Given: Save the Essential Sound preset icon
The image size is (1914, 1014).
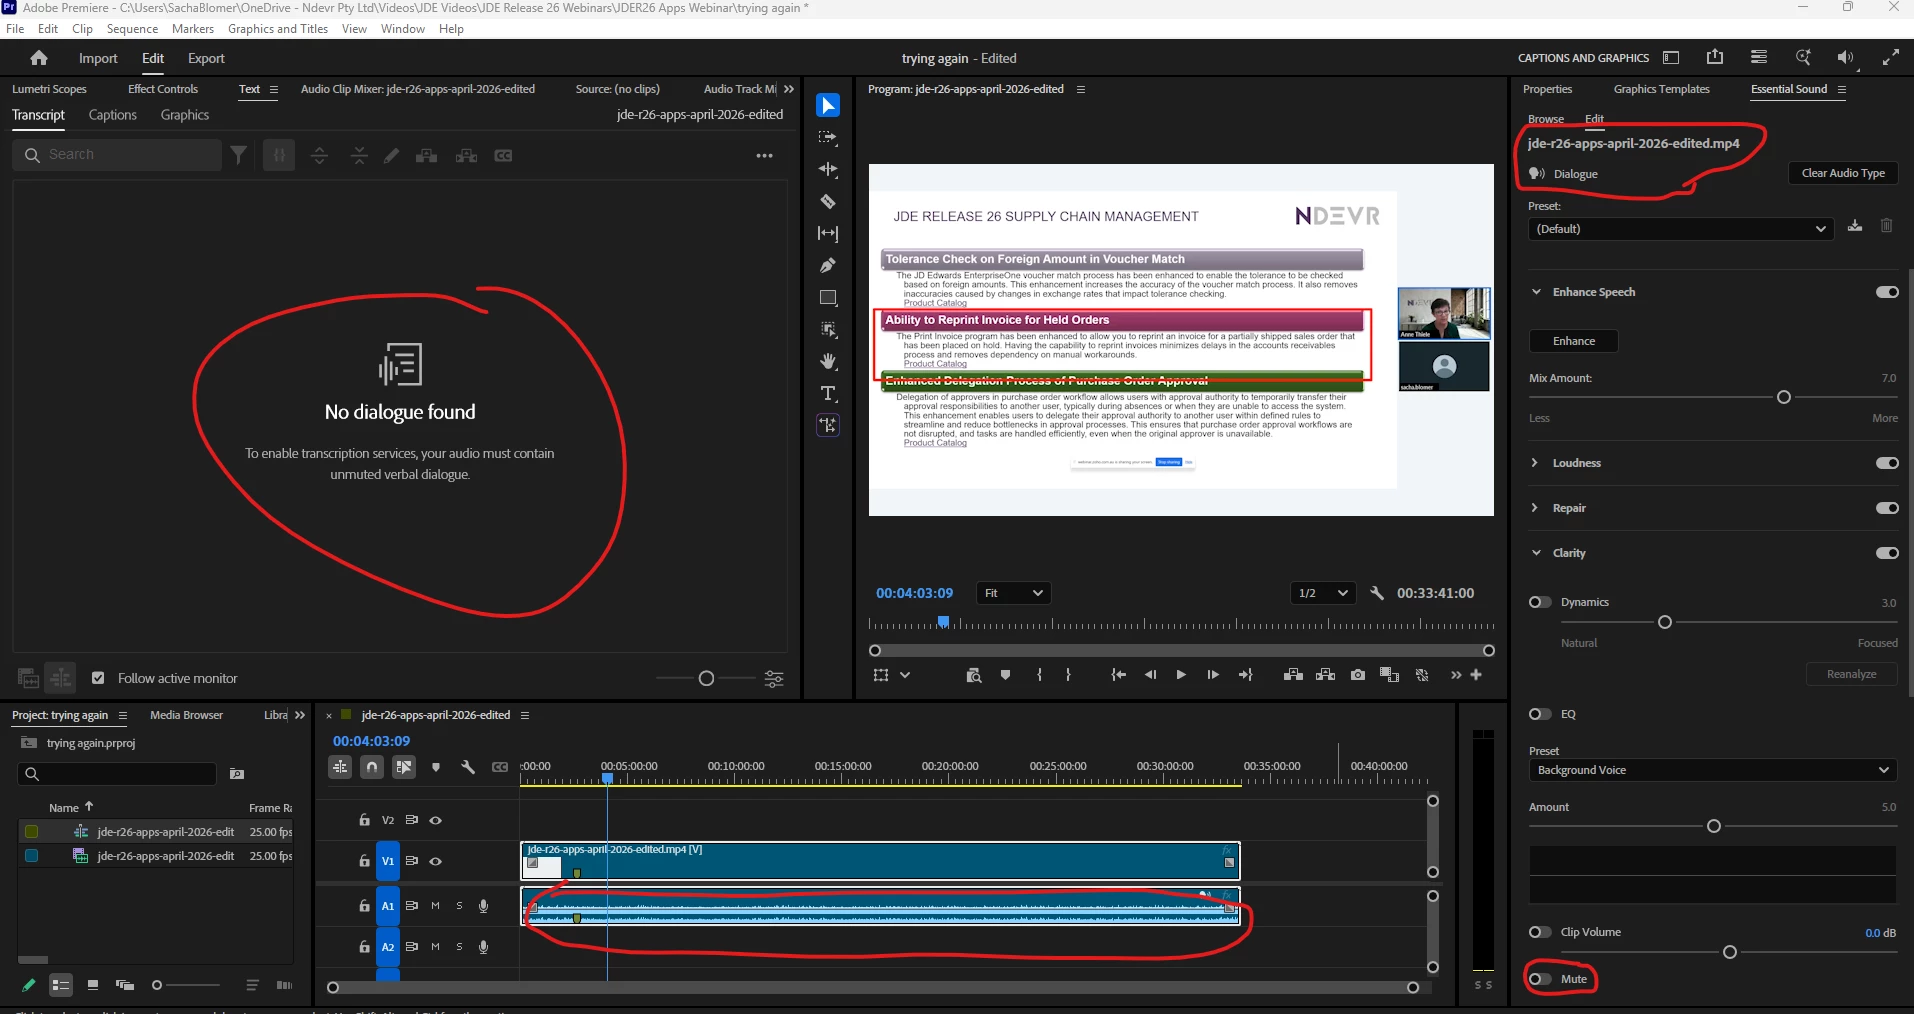Looking at the screenshot, I should (x=1855, y=226).
